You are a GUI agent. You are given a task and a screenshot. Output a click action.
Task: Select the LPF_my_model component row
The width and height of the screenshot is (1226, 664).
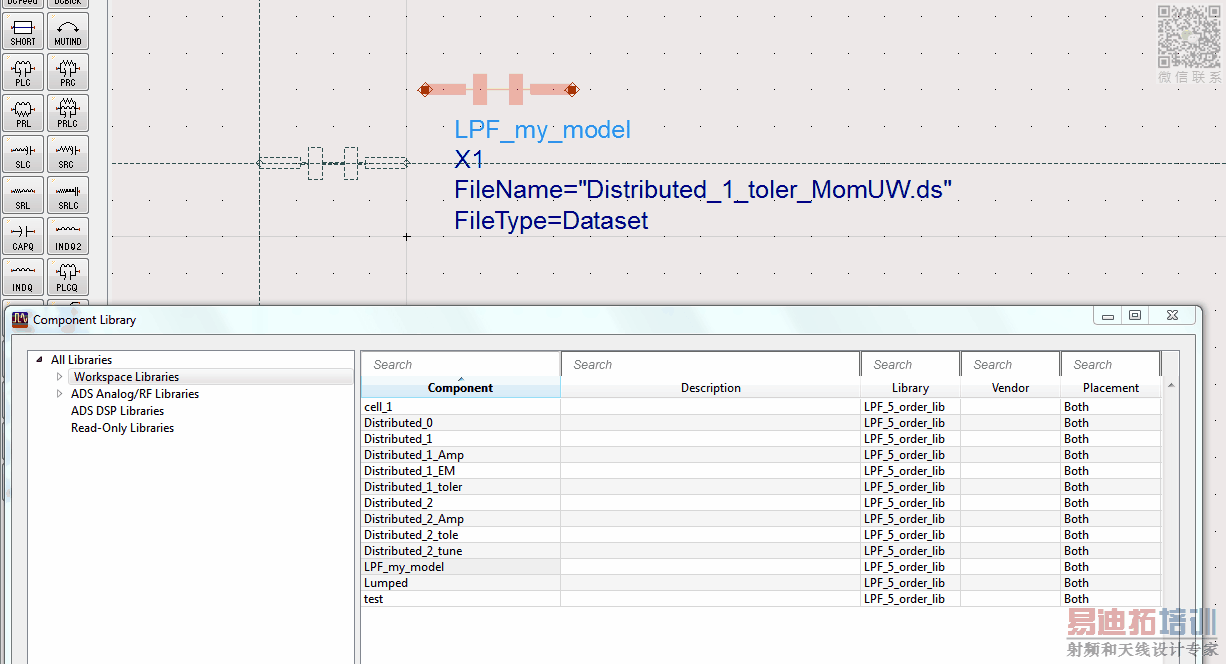(404, 567)
